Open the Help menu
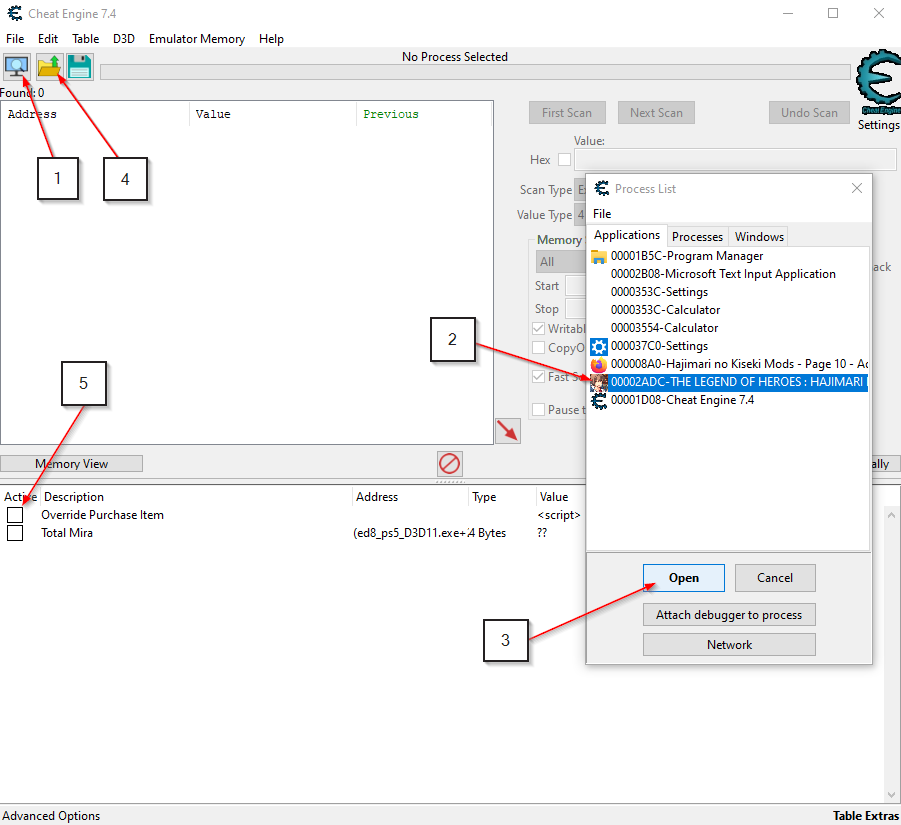Viewport: 901px width, 825px height. [x=271, y=38]
